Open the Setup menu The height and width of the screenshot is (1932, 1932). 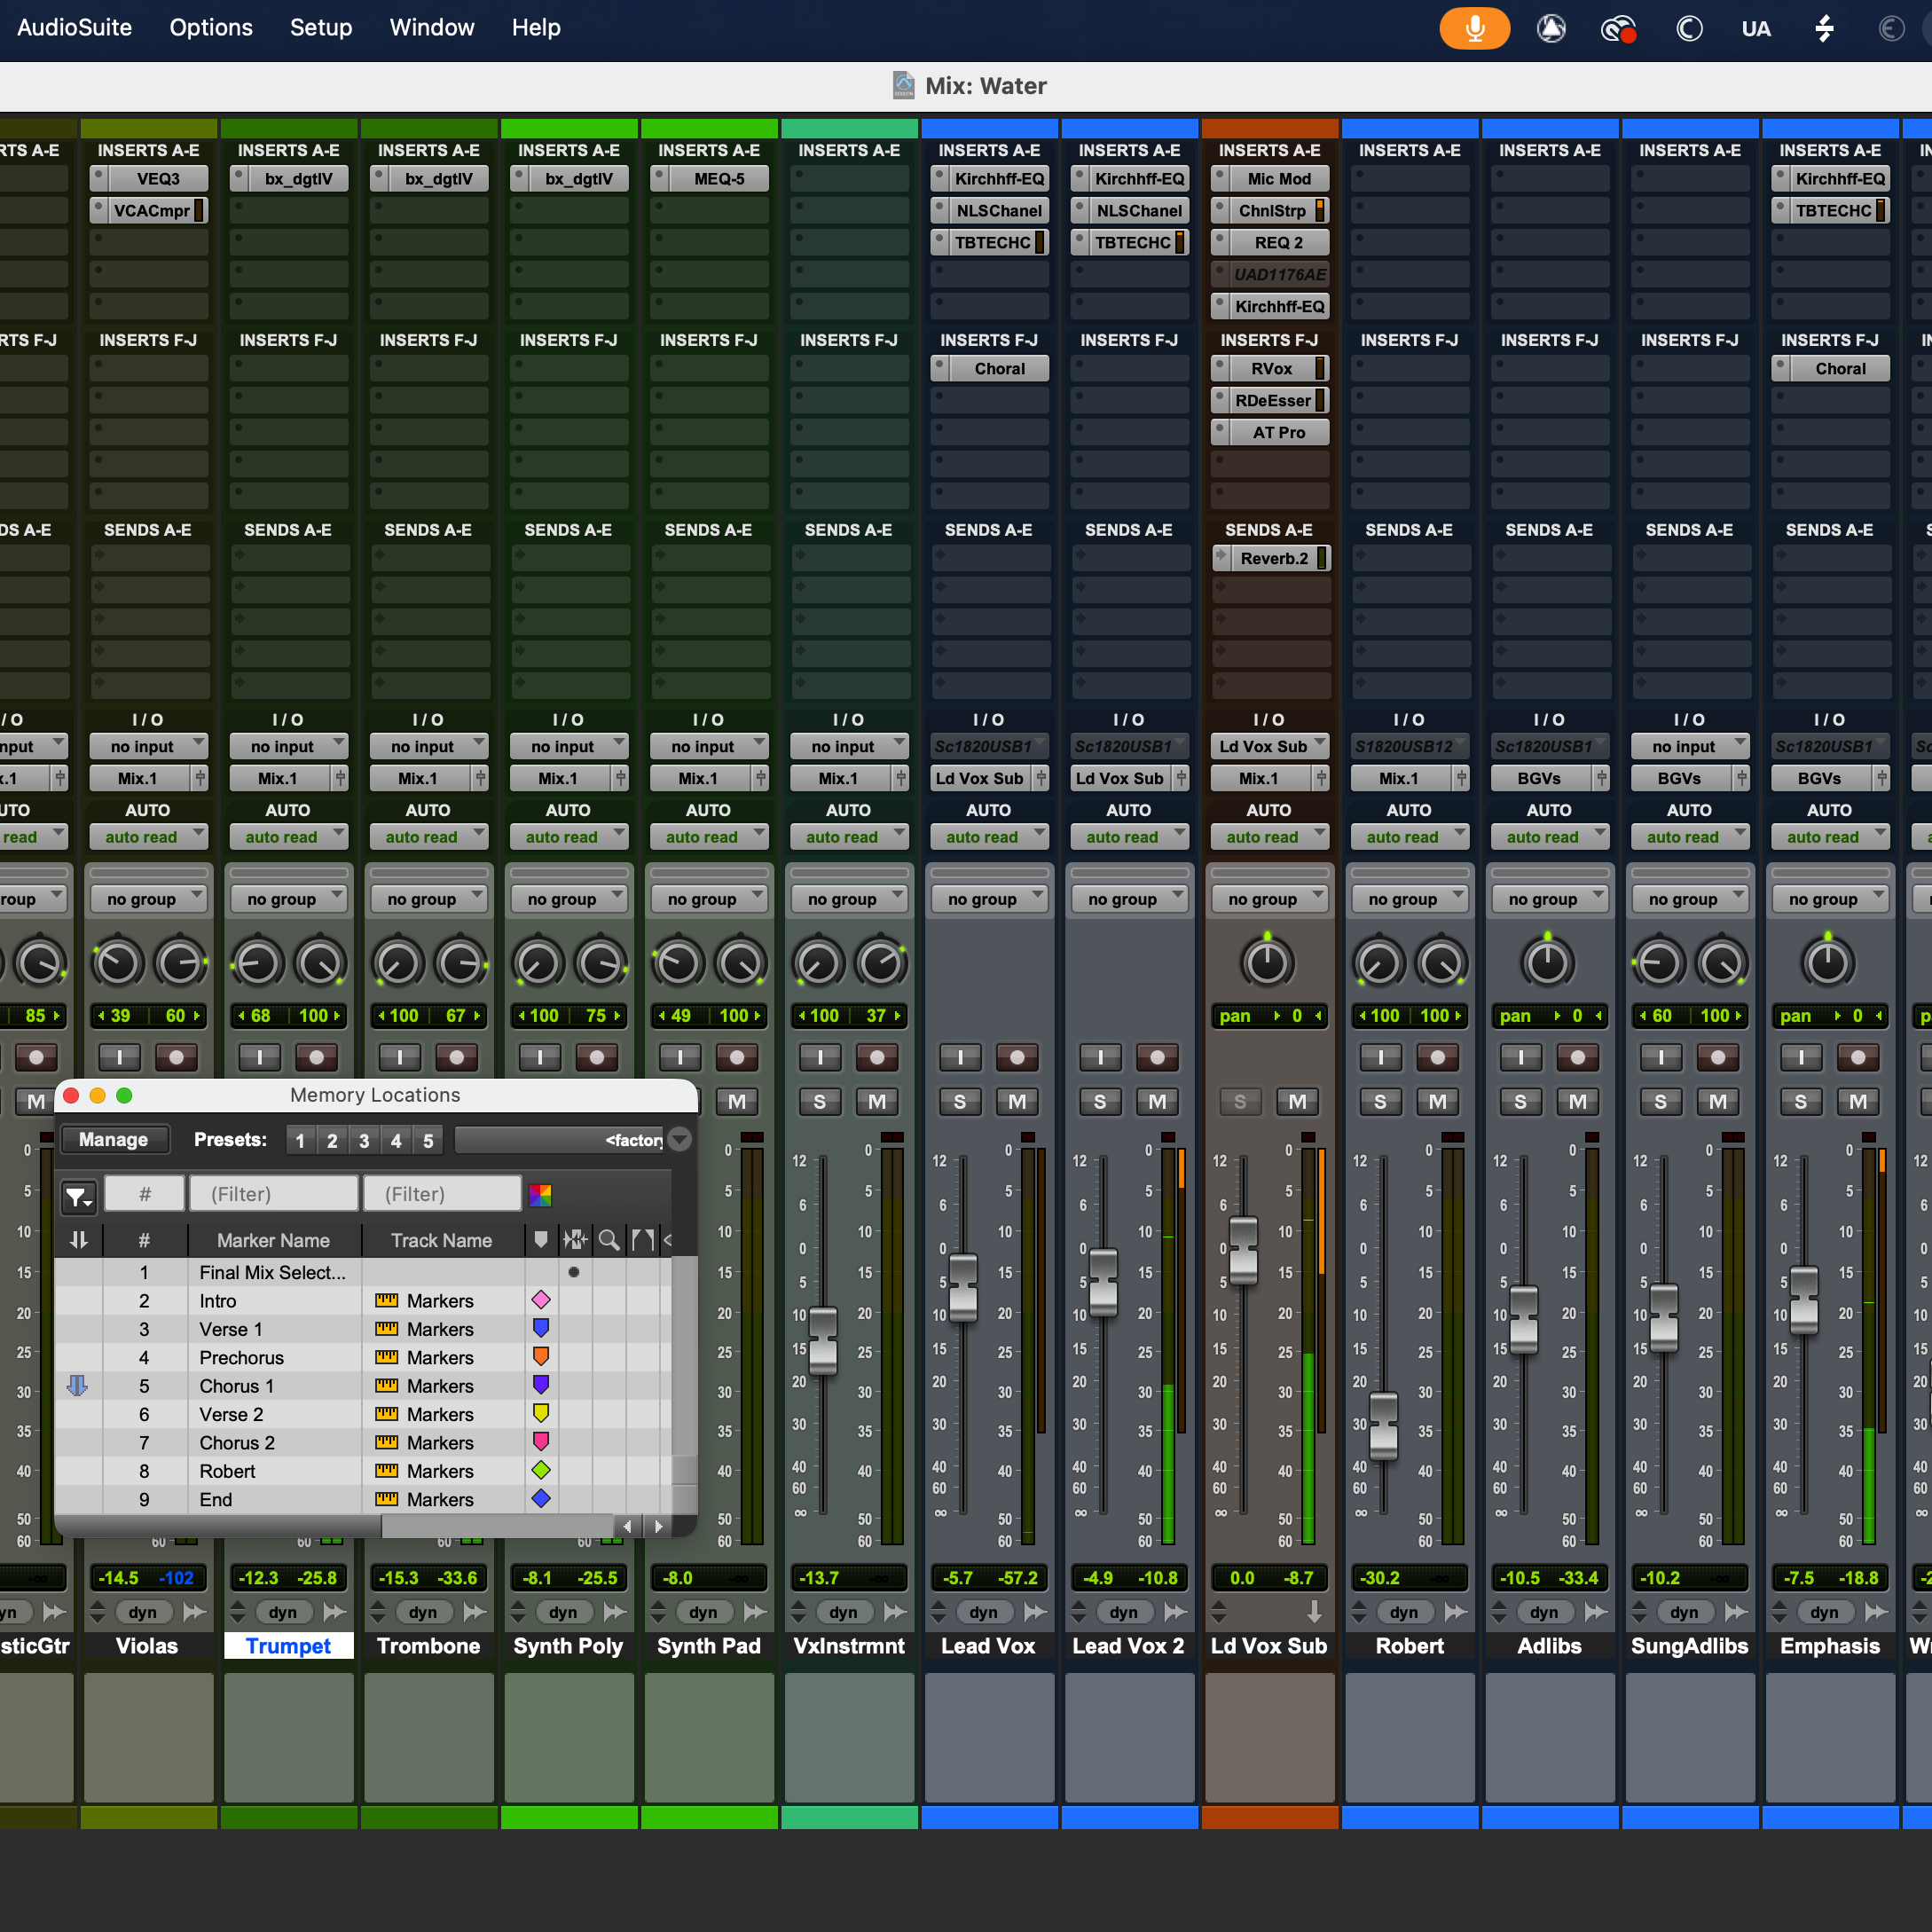[x=321, y=28]
